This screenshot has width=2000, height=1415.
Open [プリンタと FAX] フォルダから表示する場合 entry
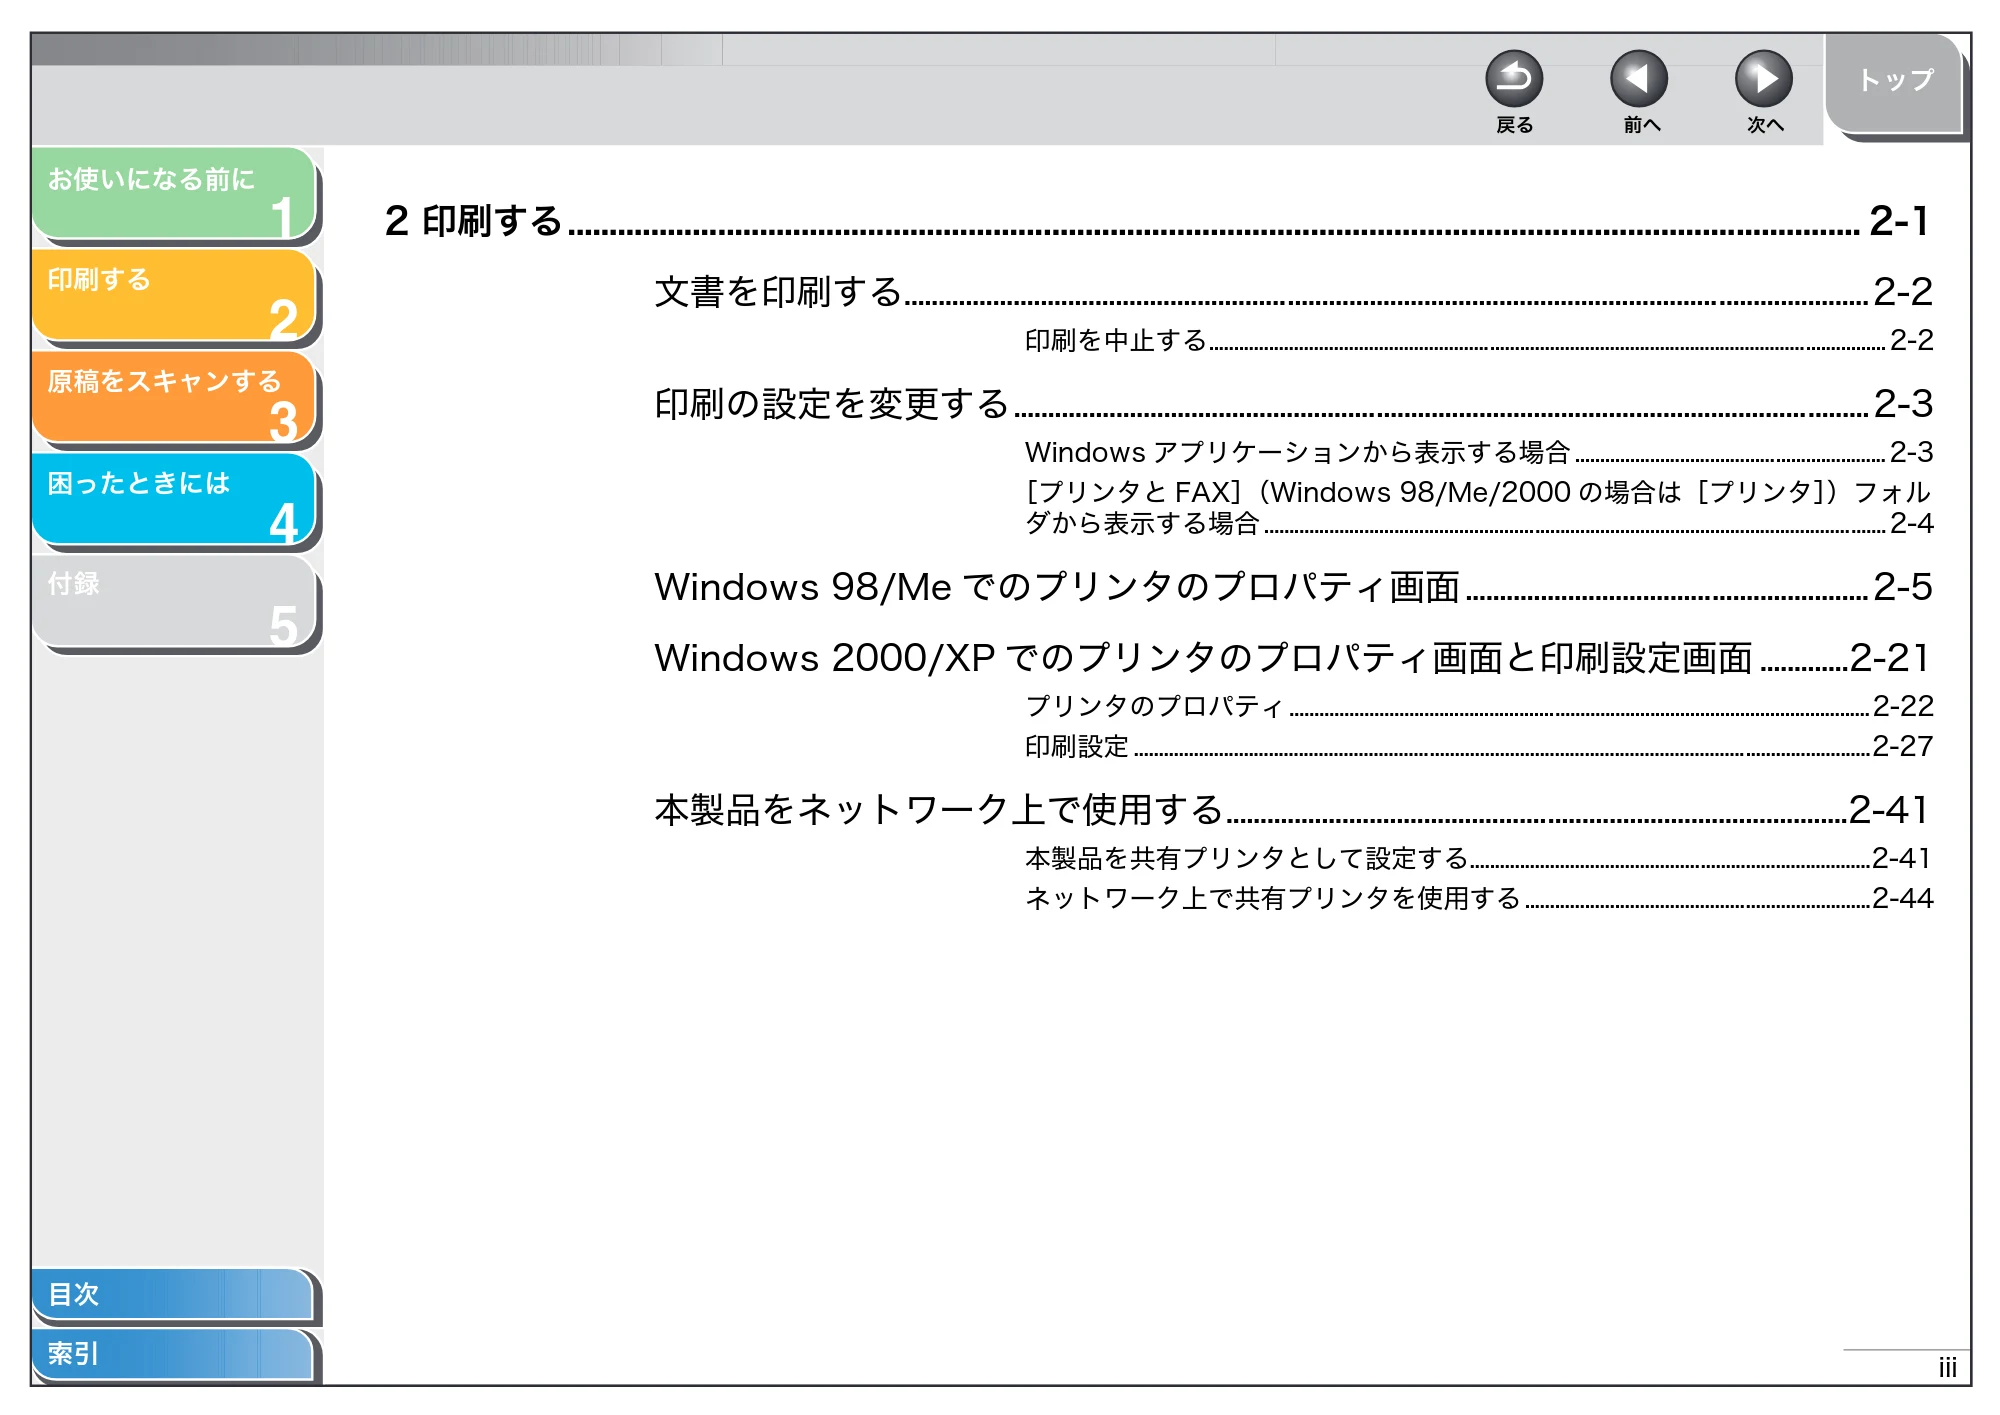coord(1478,507)
